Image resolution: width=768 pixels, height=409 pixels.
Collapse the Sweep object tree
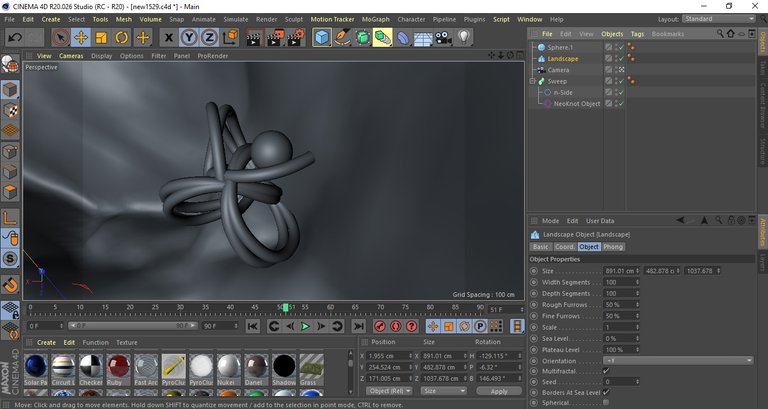[533, 81]
